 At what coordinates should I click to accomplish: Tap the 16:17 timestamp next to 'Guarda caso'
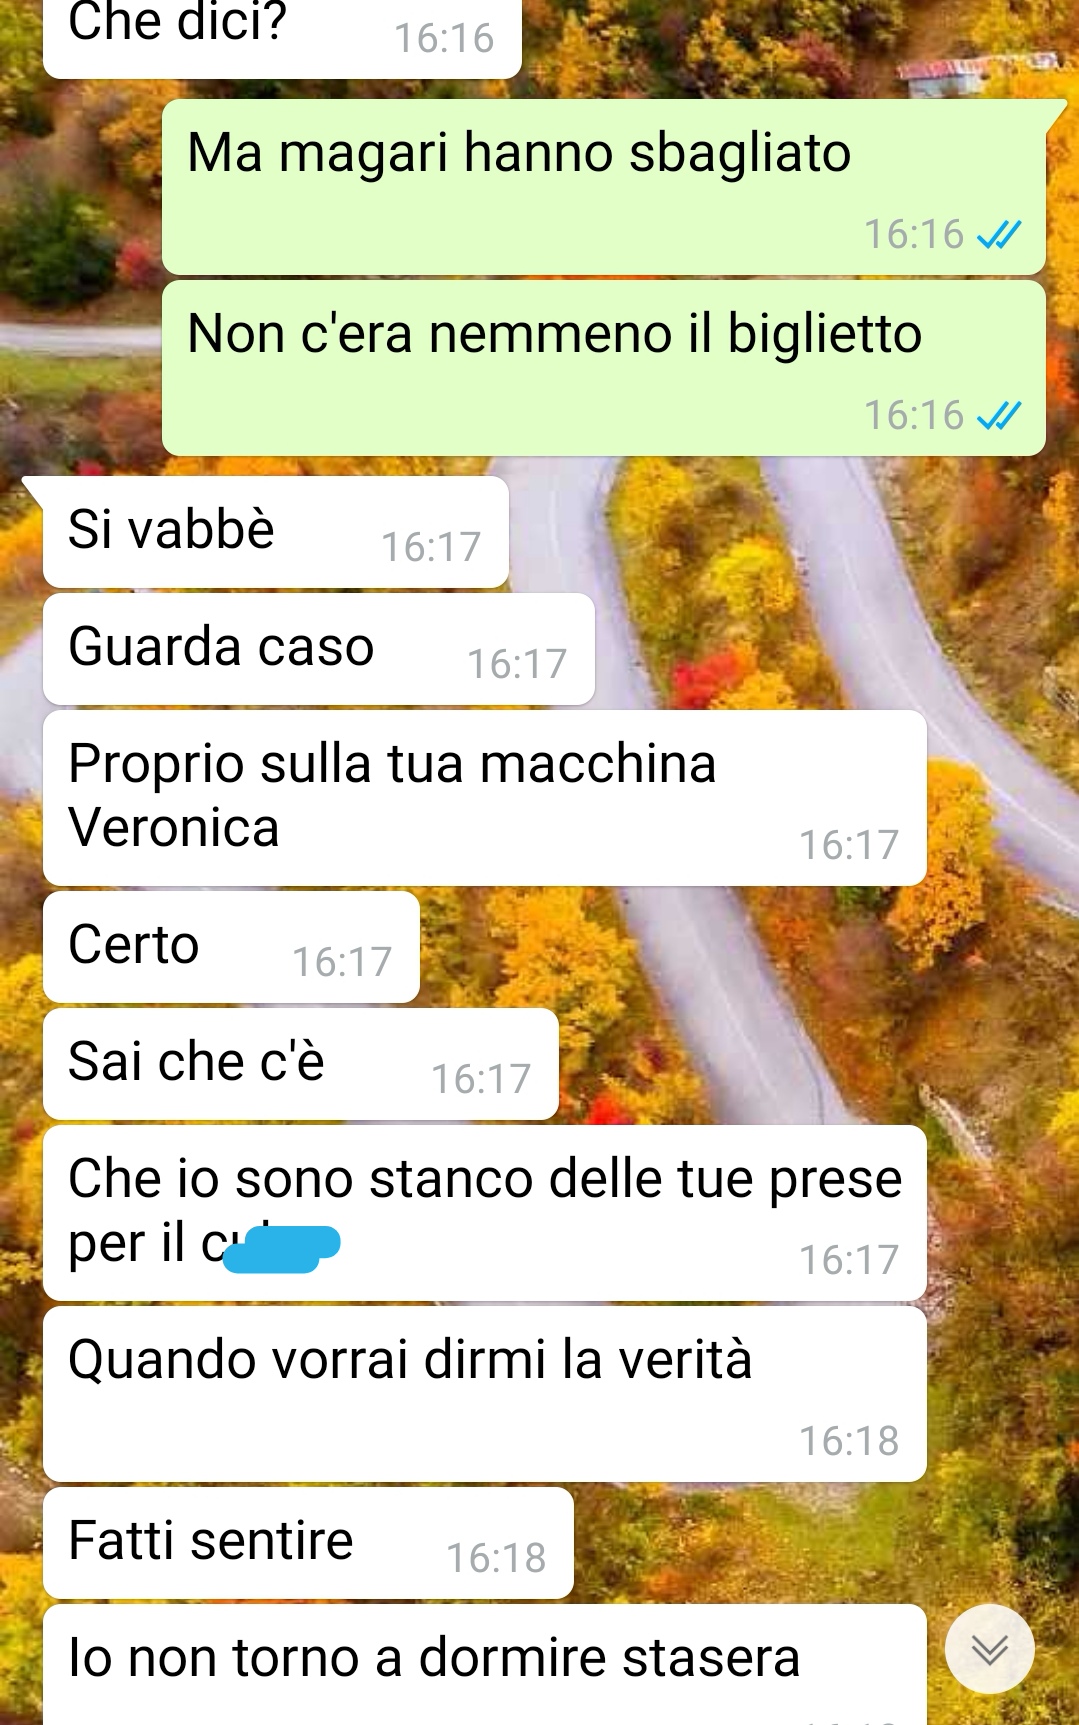coord(517,664)
